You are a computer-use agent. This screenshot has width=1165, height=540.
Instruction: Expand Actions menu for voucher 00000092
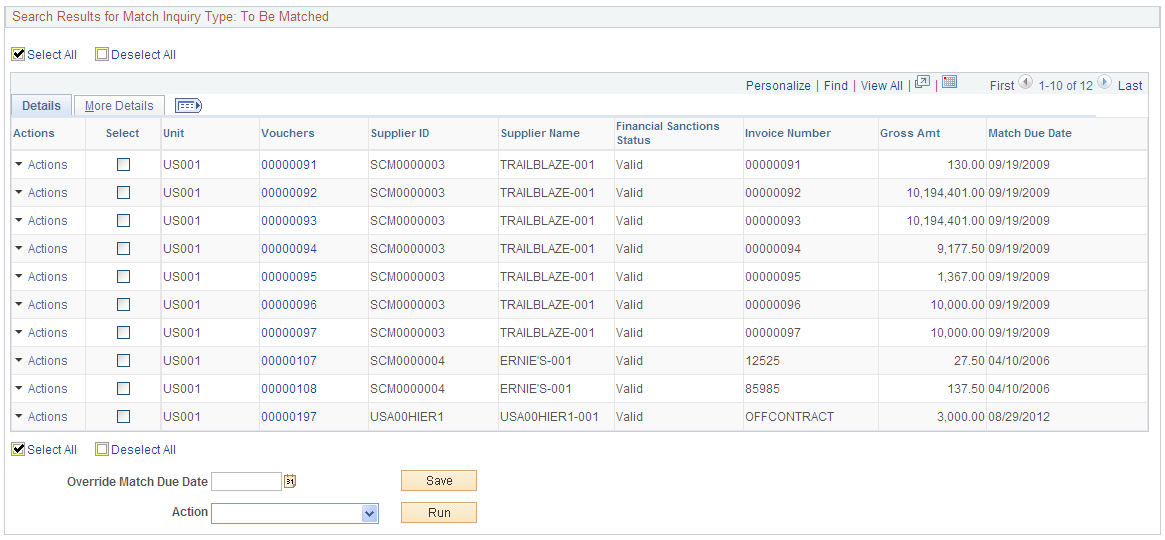(x=41, y=192)
